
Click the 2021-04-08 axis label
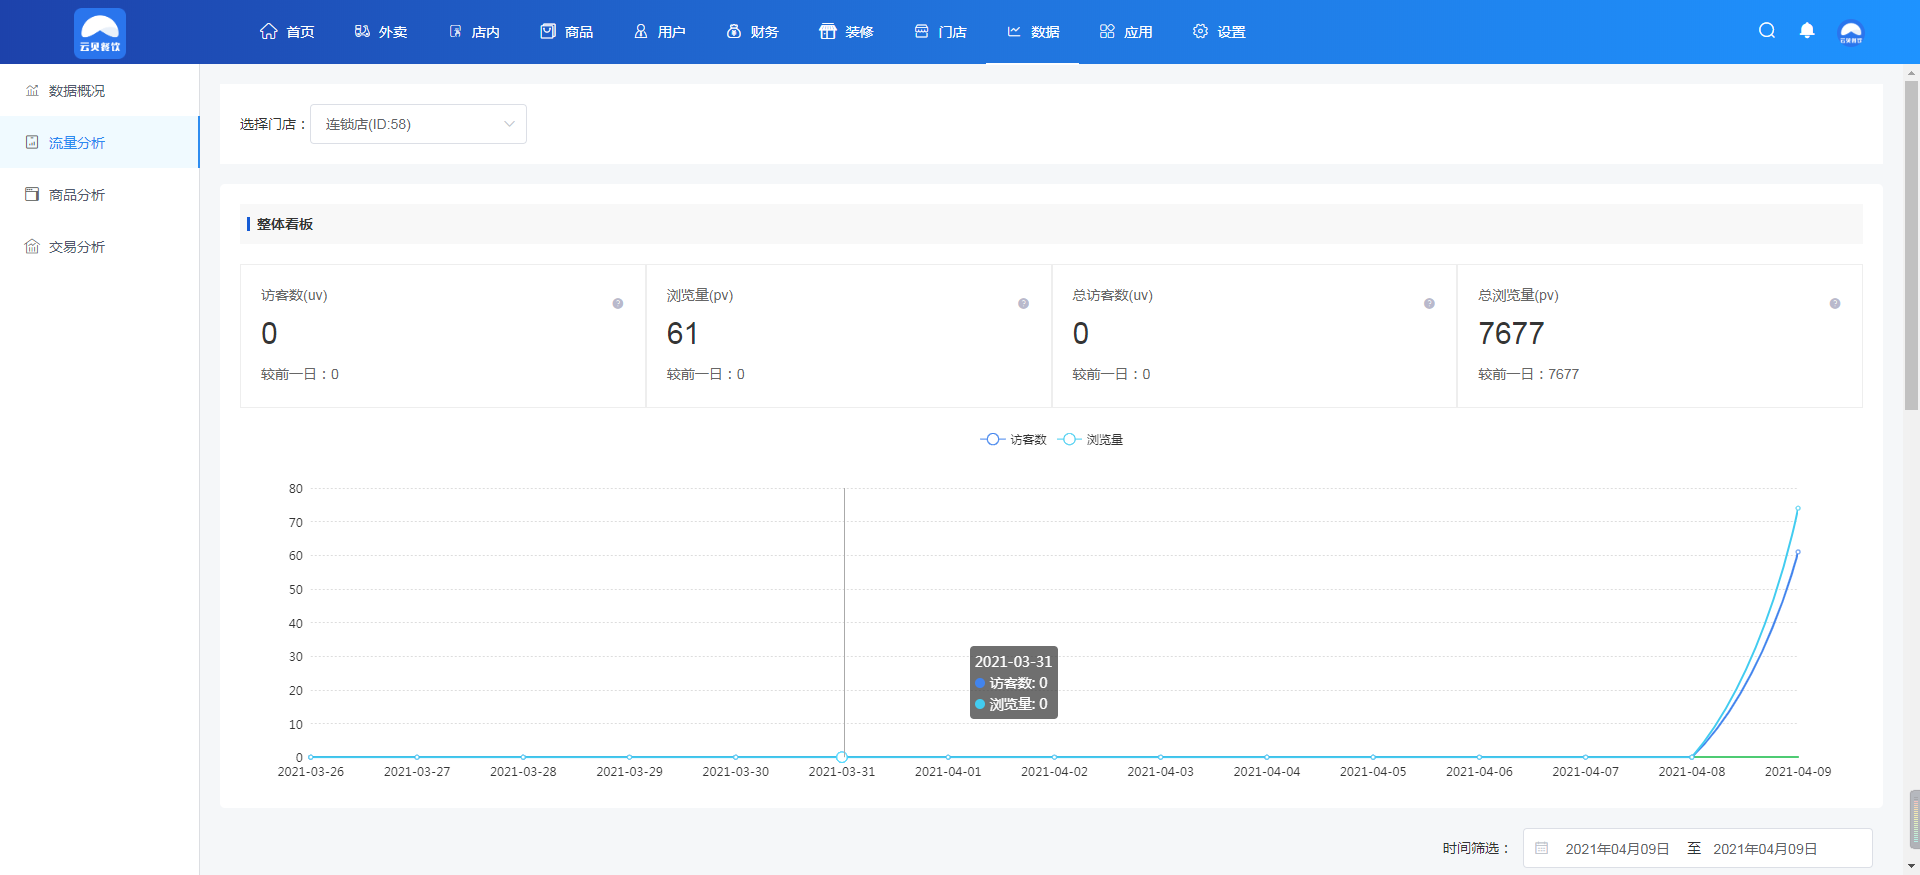click(1691, 772)
